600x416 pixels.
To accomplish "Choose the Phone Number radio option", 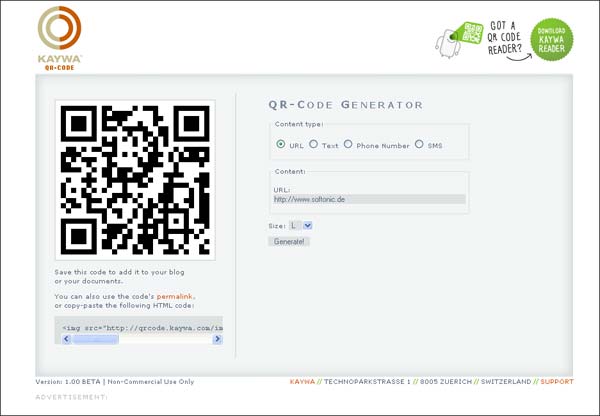I will click(348, 145).
